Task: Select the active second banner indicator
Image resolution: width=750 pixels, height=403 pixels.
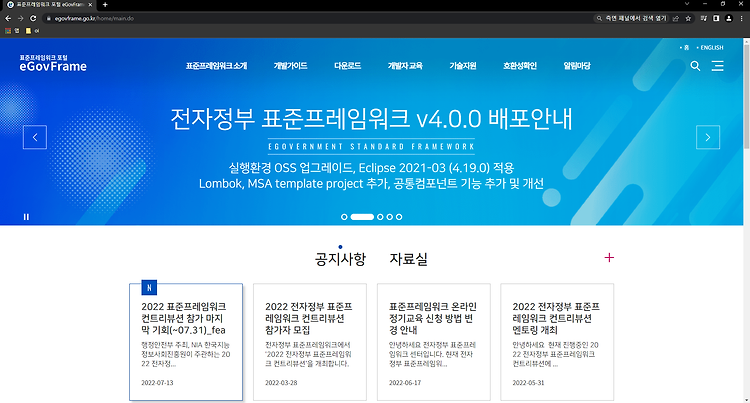Action: click(x=362, y=217)
